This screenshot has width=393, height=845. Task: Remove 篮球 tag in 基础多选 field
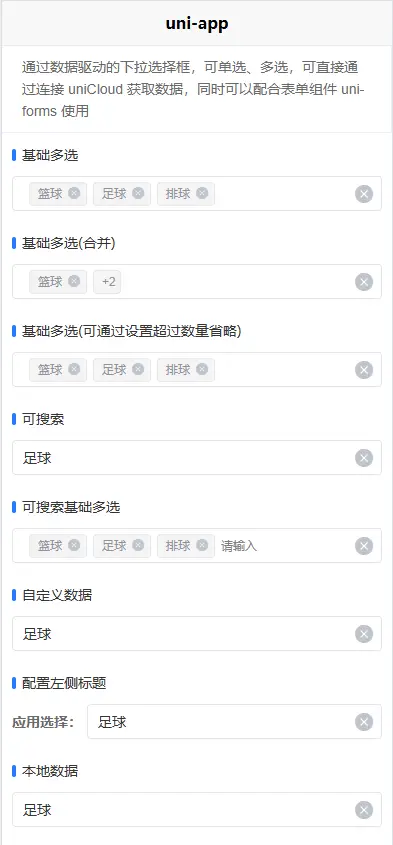click(74, 193)
